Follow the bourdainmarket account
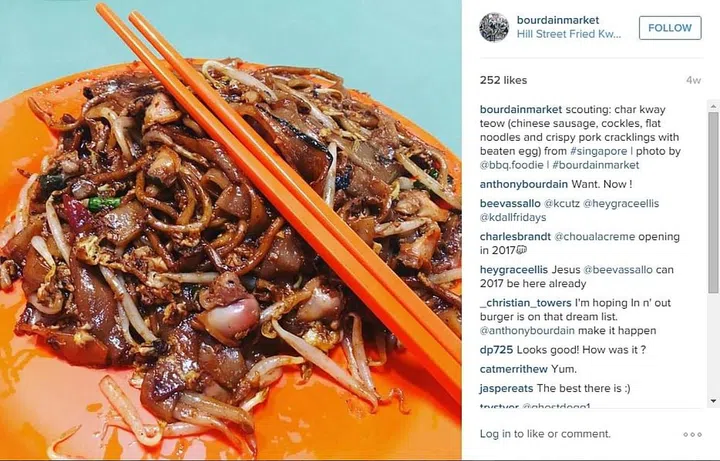 670,28
